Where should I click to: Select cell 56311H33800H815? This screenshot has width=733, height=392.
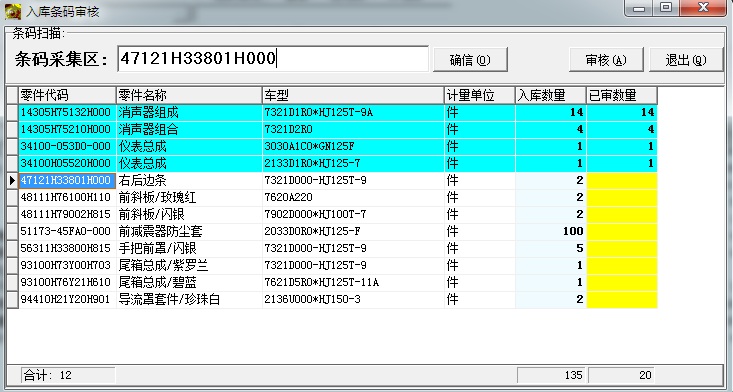(x=67, y=248)
